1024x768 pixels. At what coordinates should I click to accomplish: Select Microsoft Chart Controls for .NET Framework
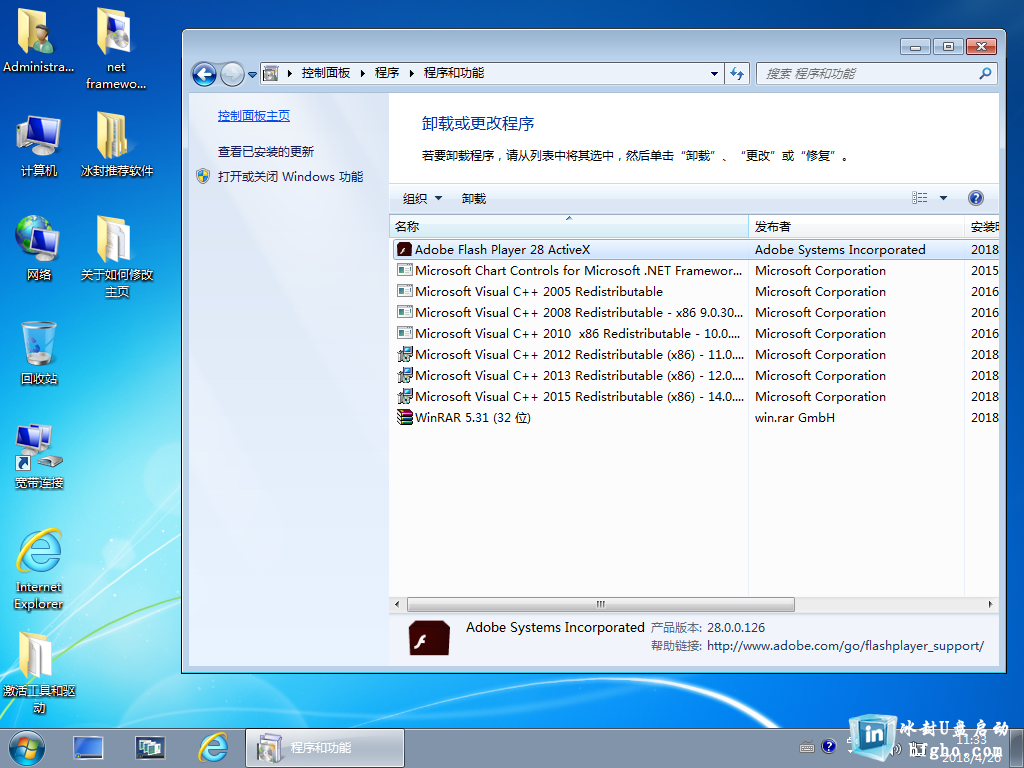pyautogui.click(x=696, y=270)
